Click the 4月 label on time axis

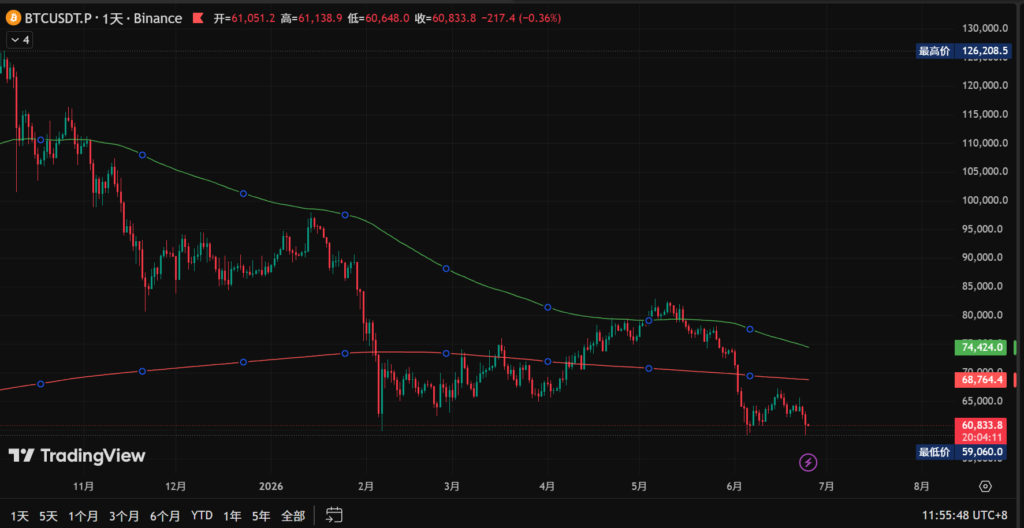pyautogui.click(x=547, y=486)
